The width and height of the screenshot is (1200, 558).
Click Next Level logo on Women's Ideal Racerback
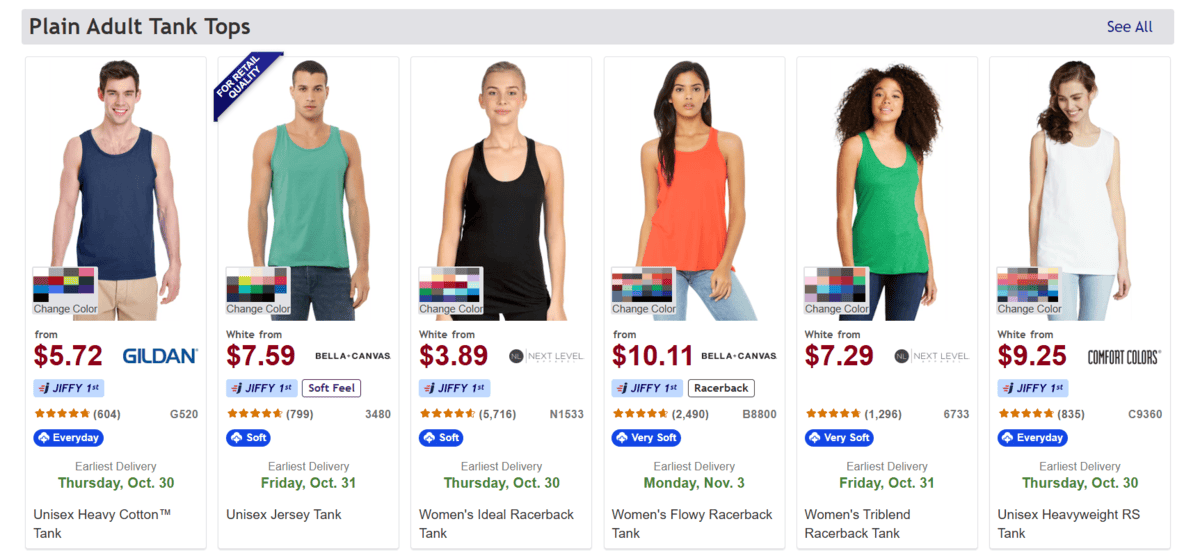click(x=545, y=356)
